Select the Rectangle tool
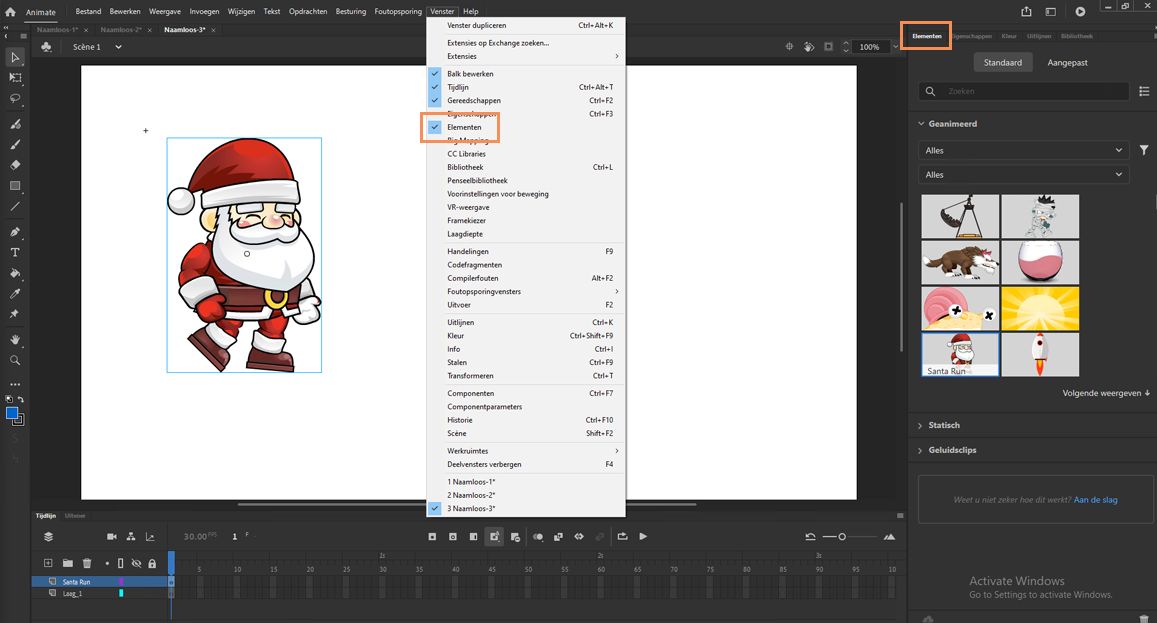This screenshot has height=623, width=1157. (x=15, y=186)
